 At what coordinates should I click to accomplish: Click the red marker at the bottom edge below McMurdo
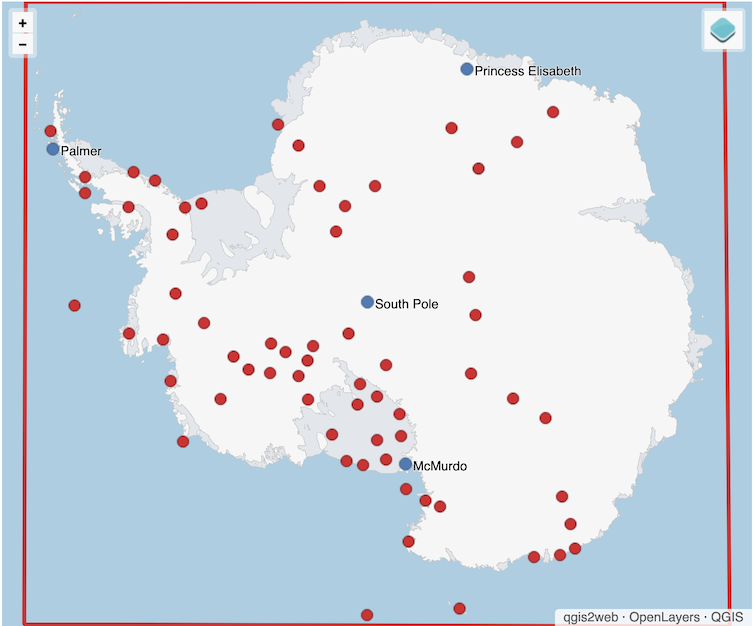(x=367, y=614)
